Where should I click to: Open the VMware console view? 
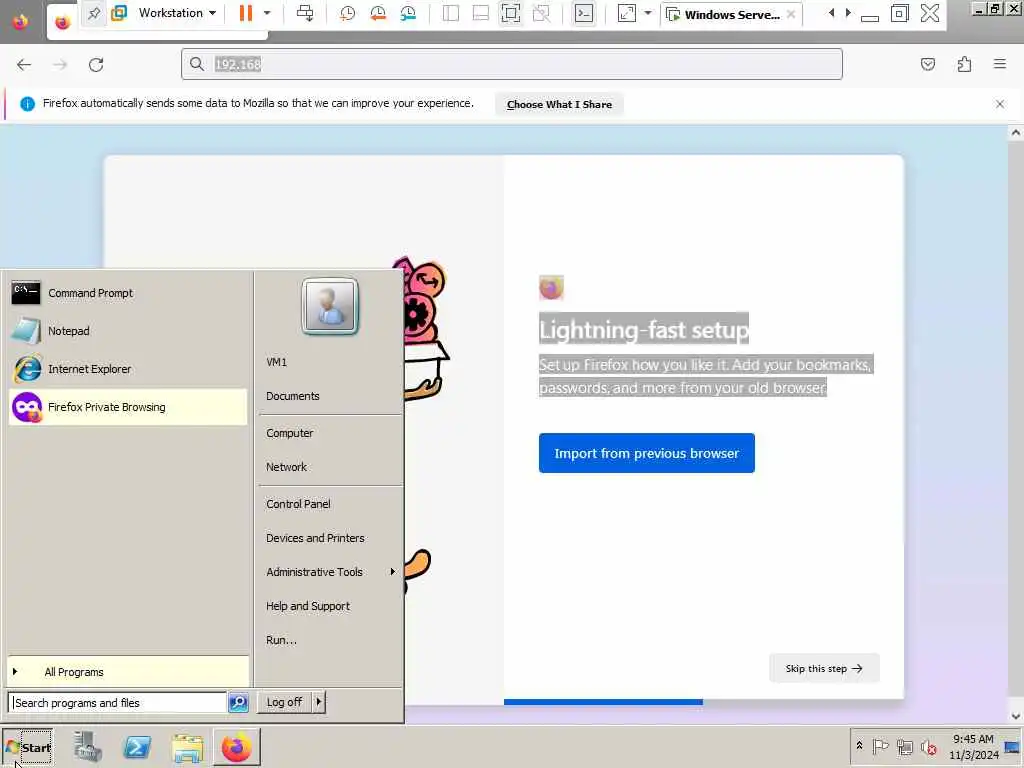point(584,13)
